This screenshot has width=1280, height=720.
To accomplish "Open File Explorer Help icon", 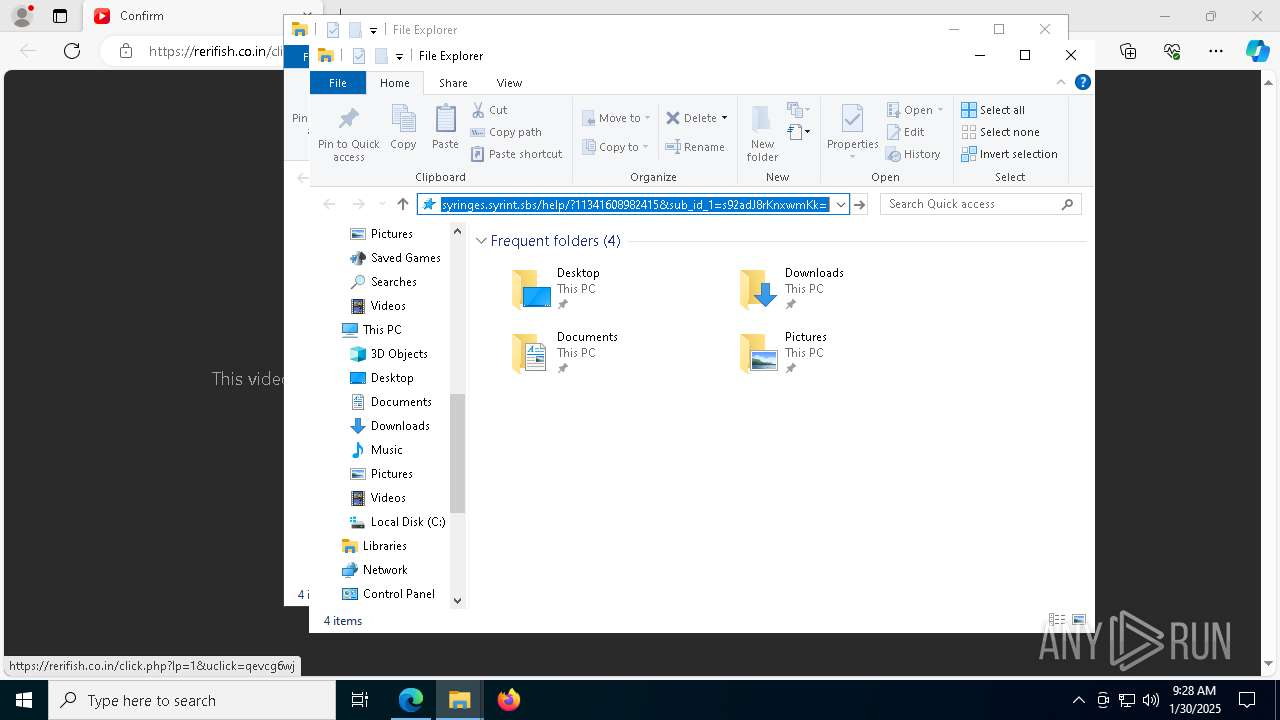I will [x=1082, y=82].
